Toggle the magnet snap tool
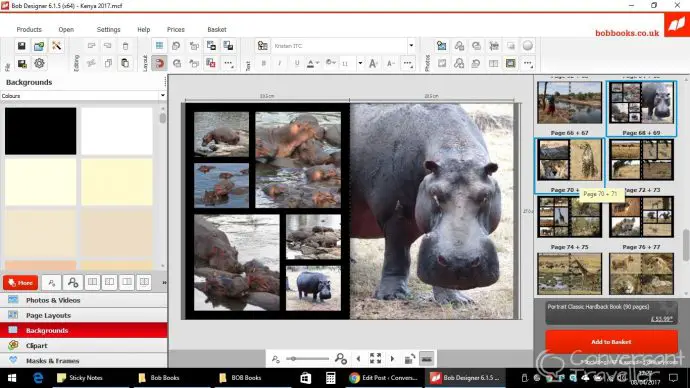Screen dimensions: 690x388 159,63
